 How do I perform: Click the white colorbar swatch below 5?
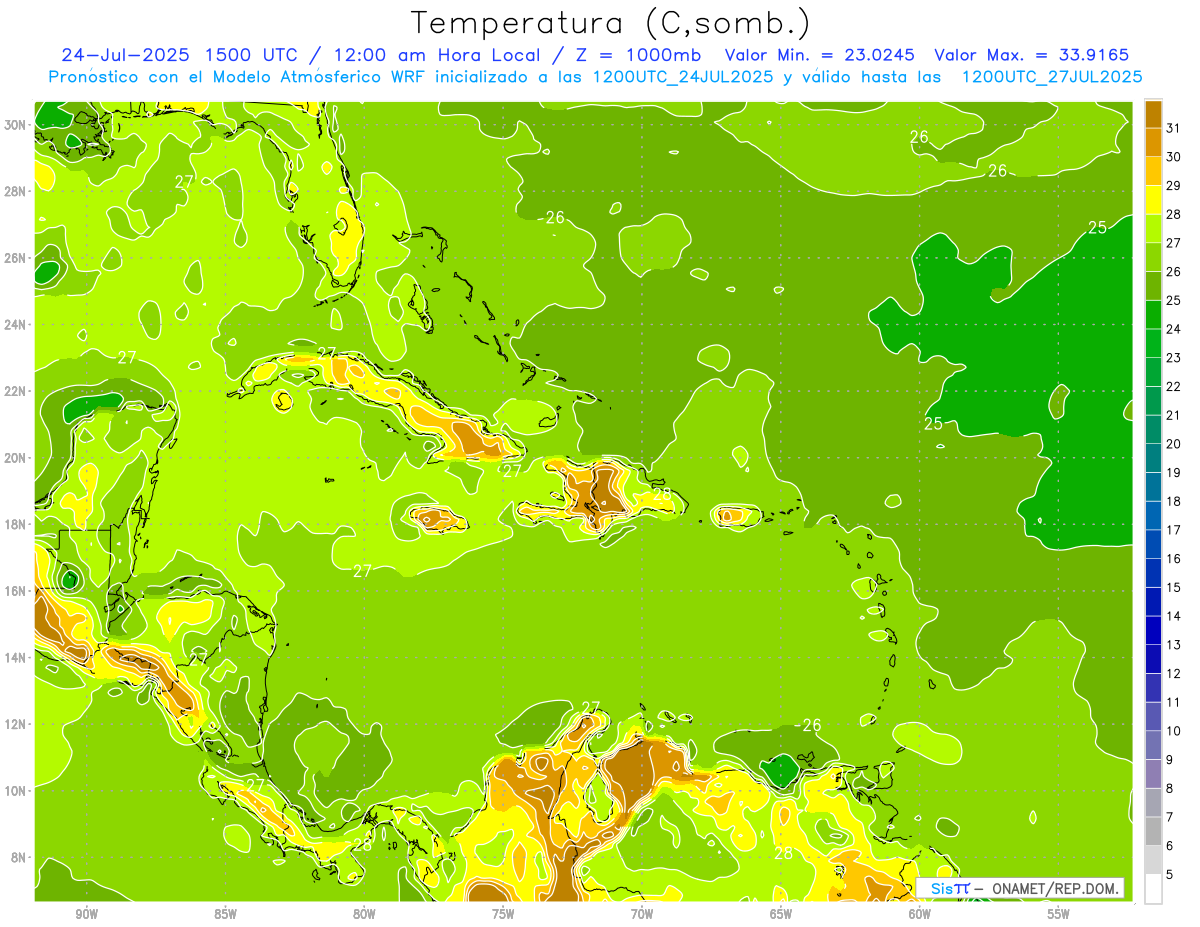coord(1153,889)
